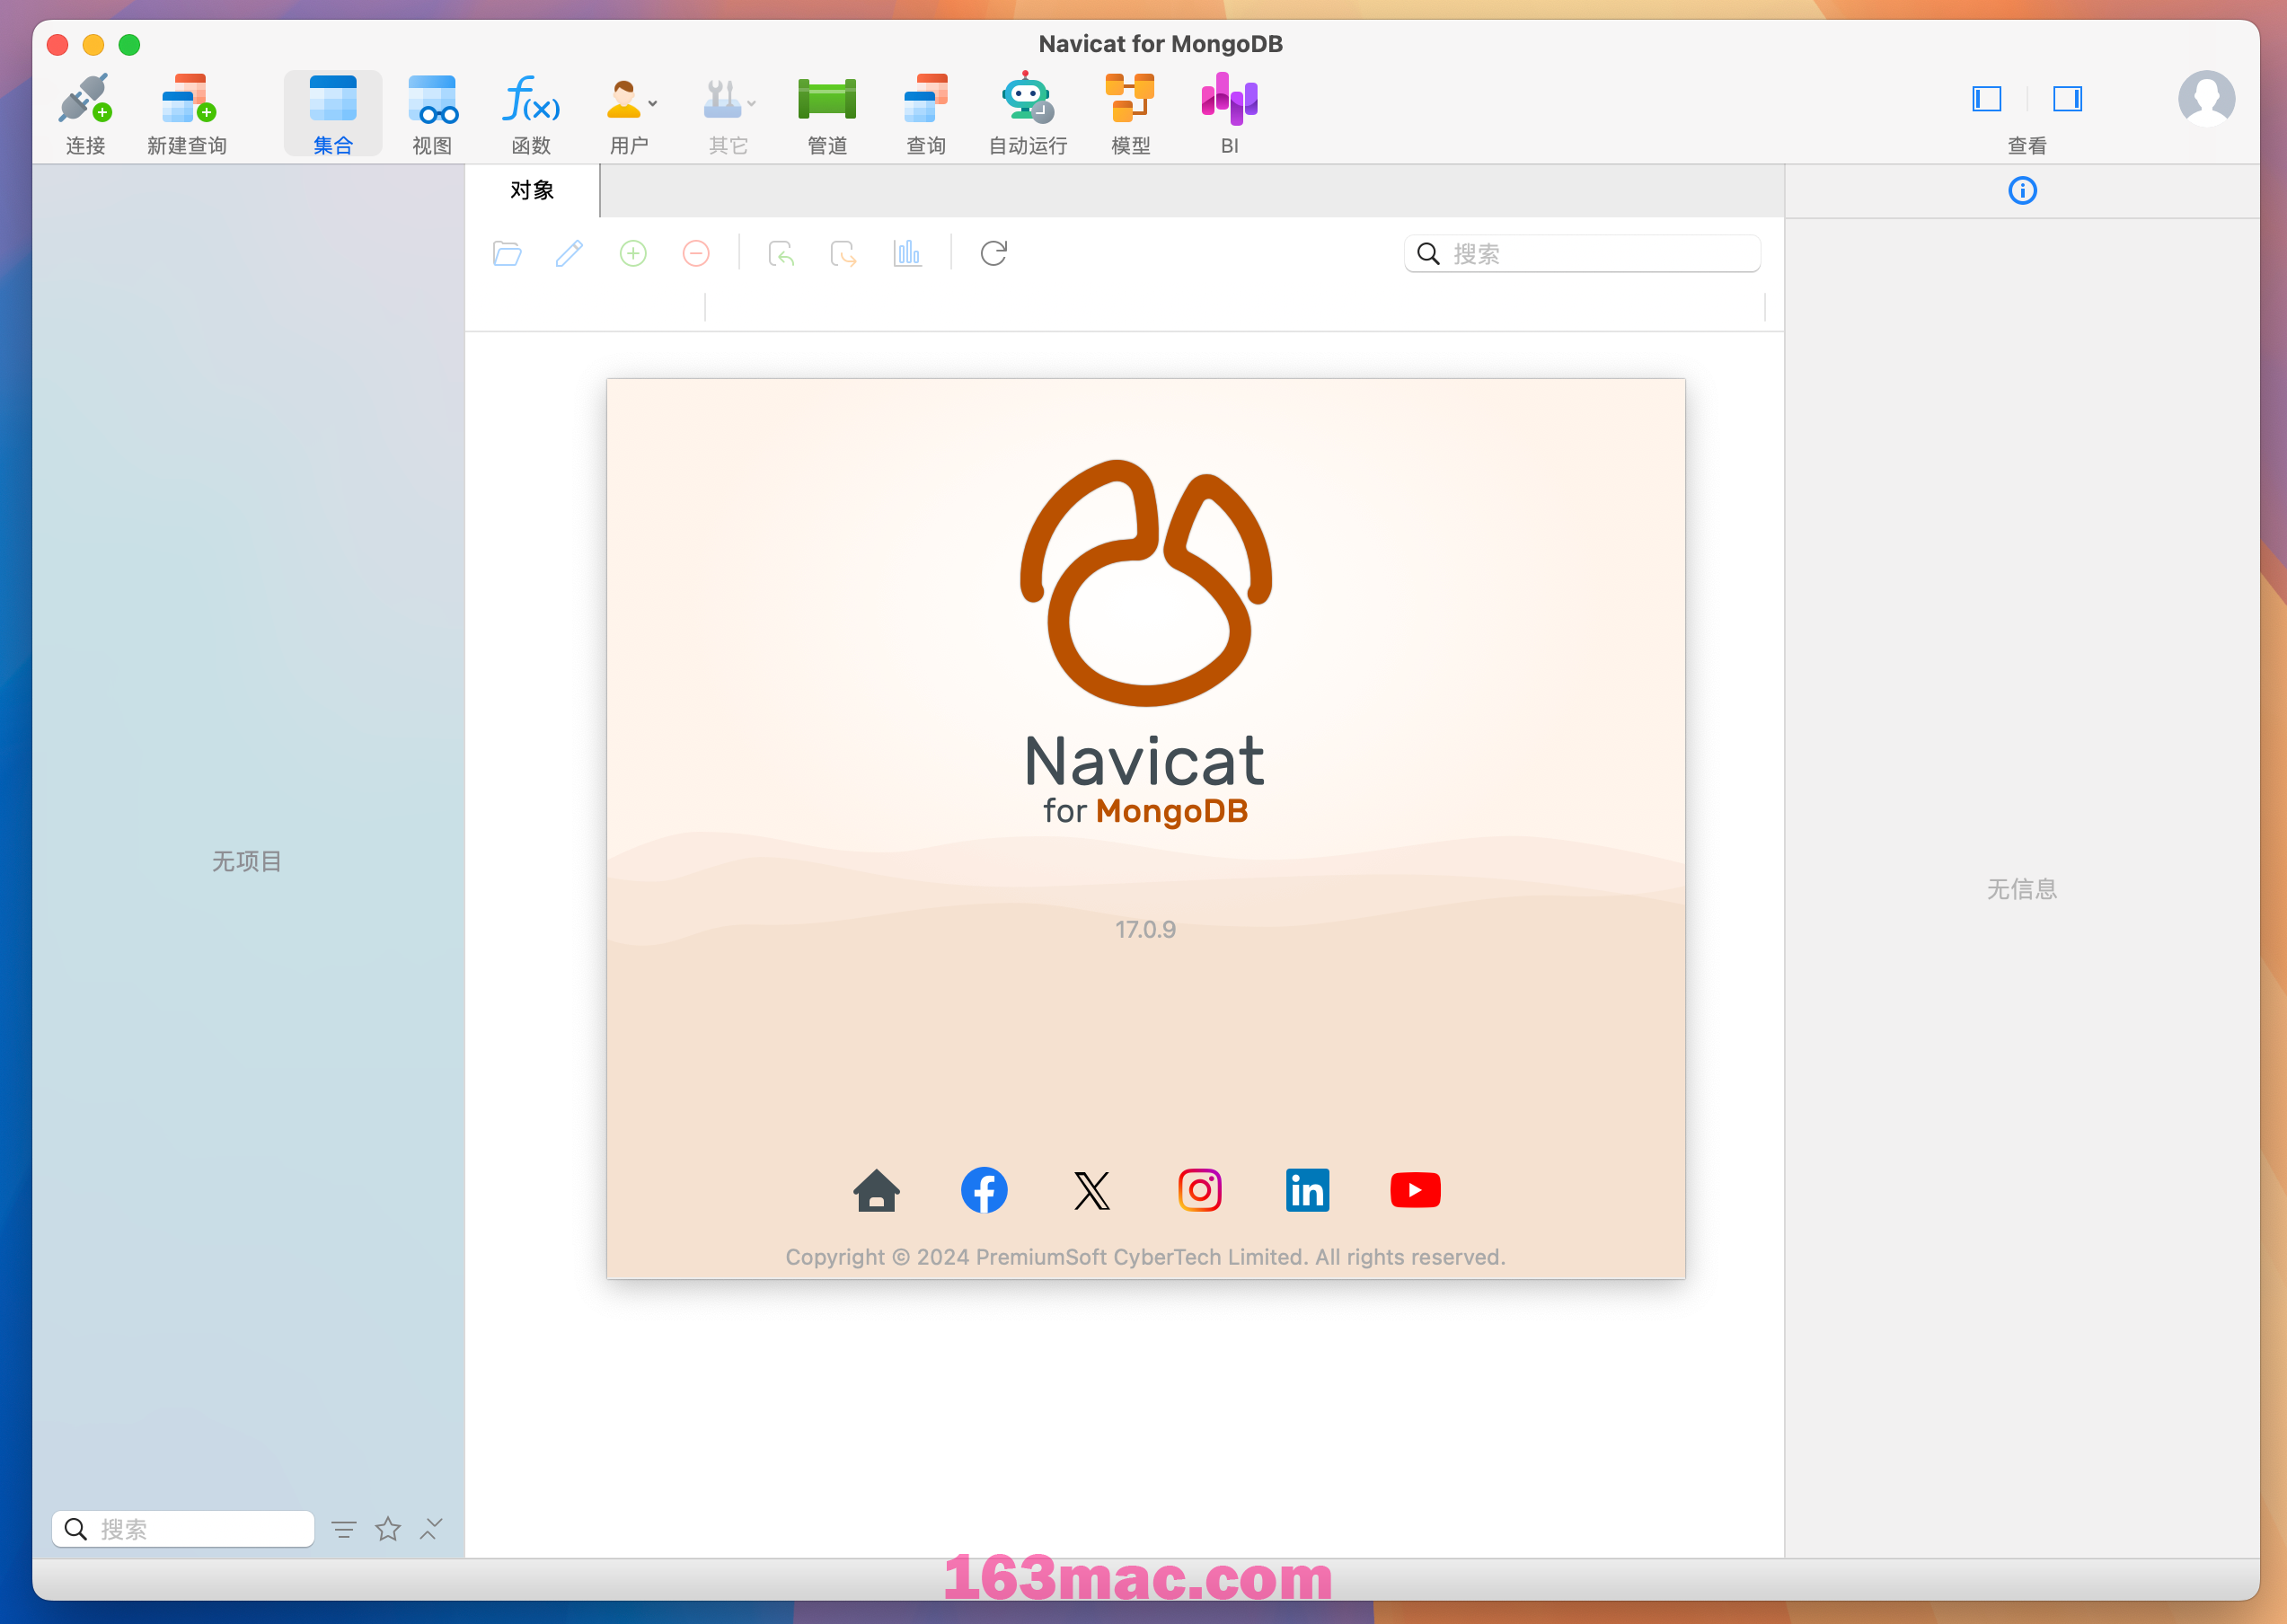Open the LinkedIn link on splash

pos(1308,1190)
